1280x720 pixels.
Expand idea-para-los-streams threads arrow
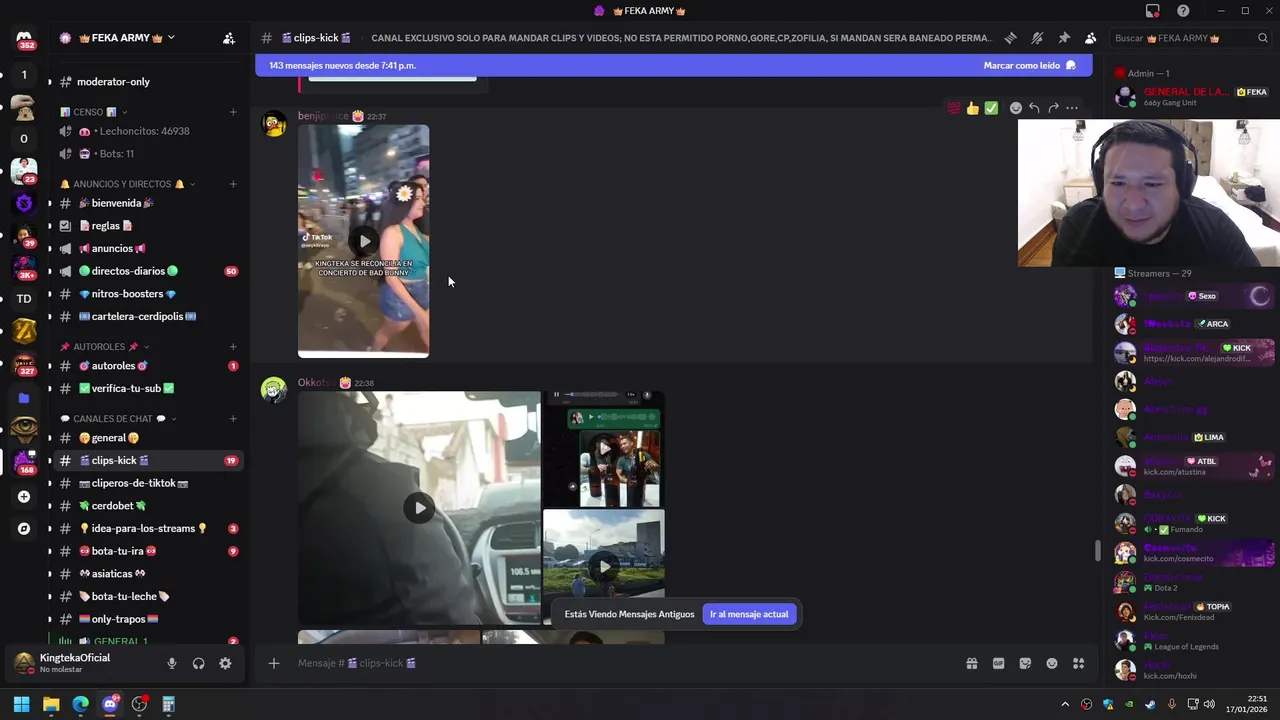click(50, 528)
